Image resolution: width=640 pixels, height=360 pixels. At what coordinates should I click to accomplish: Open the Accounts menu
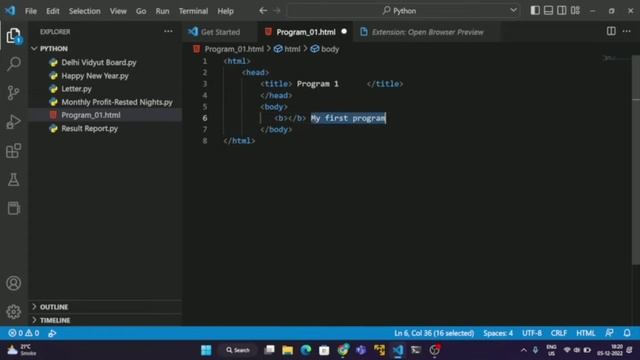(13, 283)
